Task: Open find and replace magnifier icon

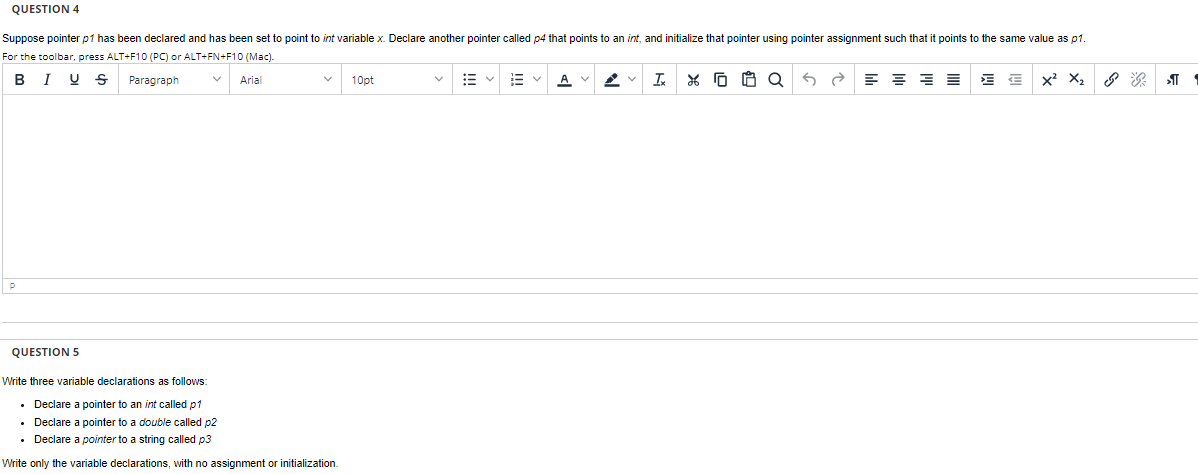Action: [775, 80]
